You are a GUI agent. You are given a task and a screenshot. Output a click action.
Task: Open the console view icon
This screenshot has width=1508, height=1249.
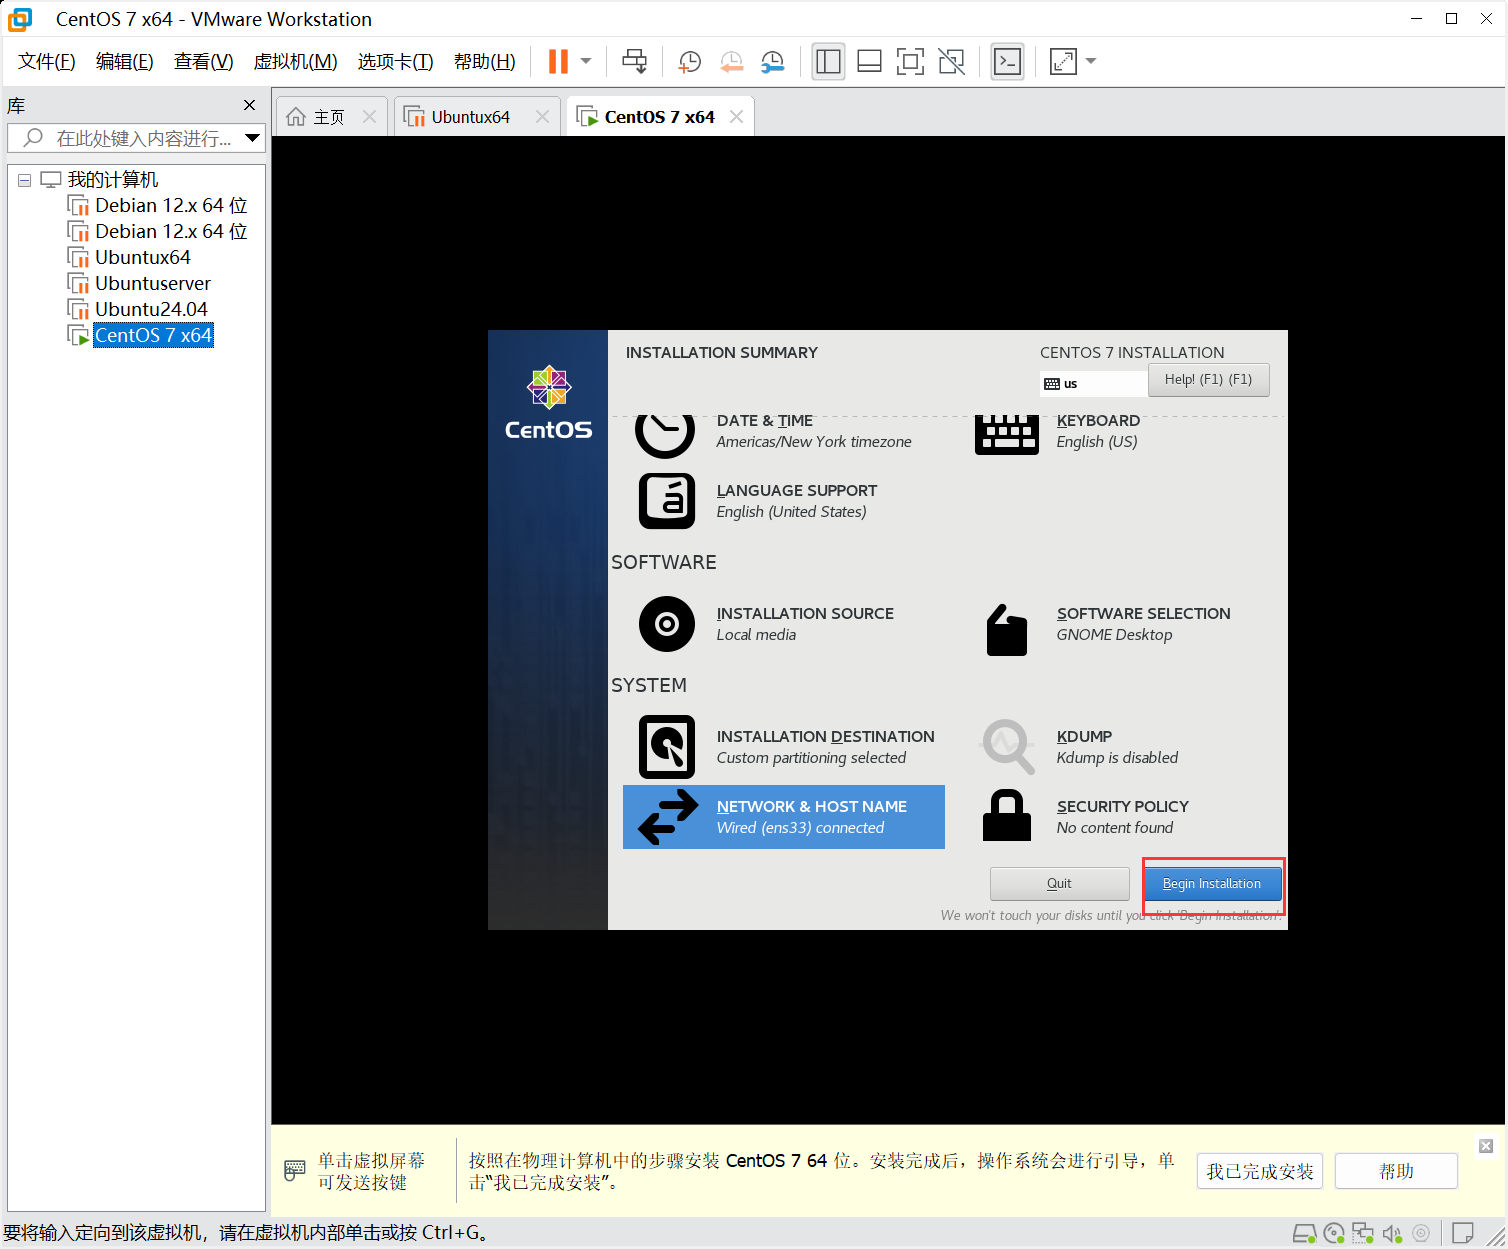click(1007, 62)
